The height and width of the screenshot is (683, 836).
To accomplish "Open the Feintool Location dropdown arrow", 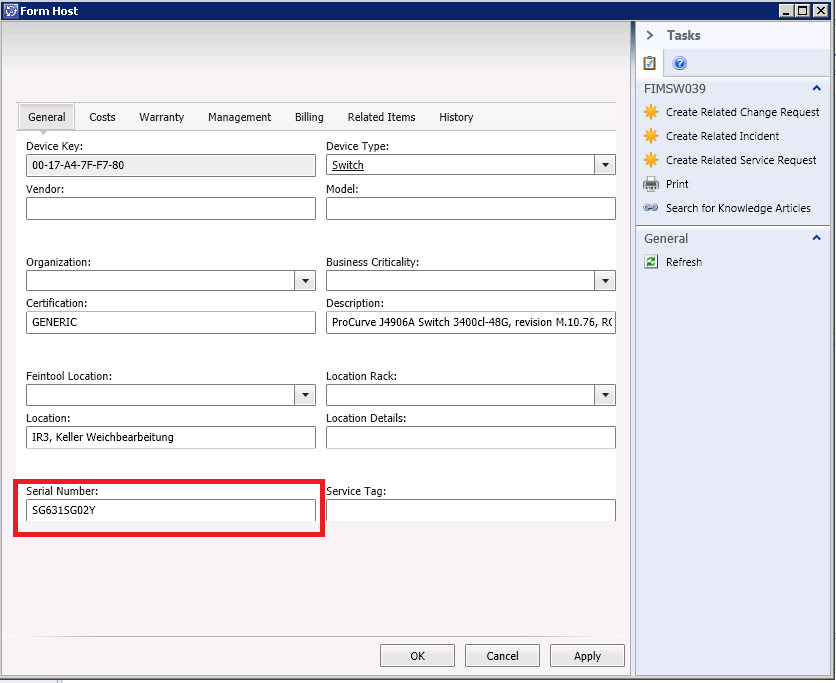I will 305,395.
